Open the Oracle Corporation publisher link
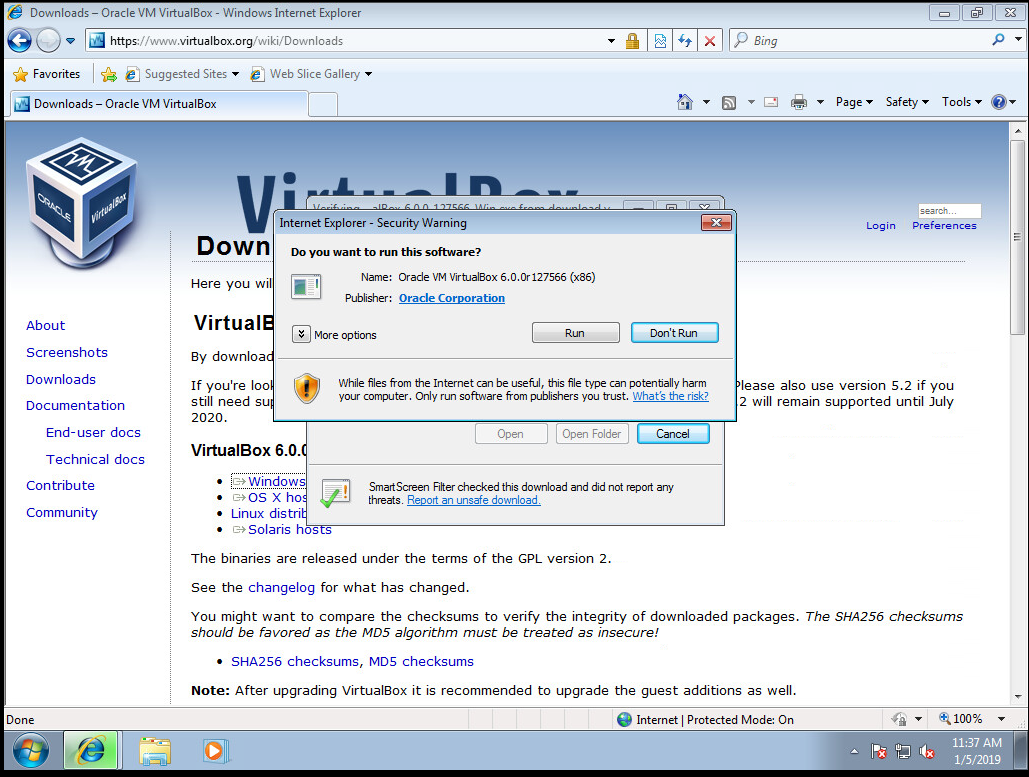Viewport: 1029px width, 777px height. 452,298
